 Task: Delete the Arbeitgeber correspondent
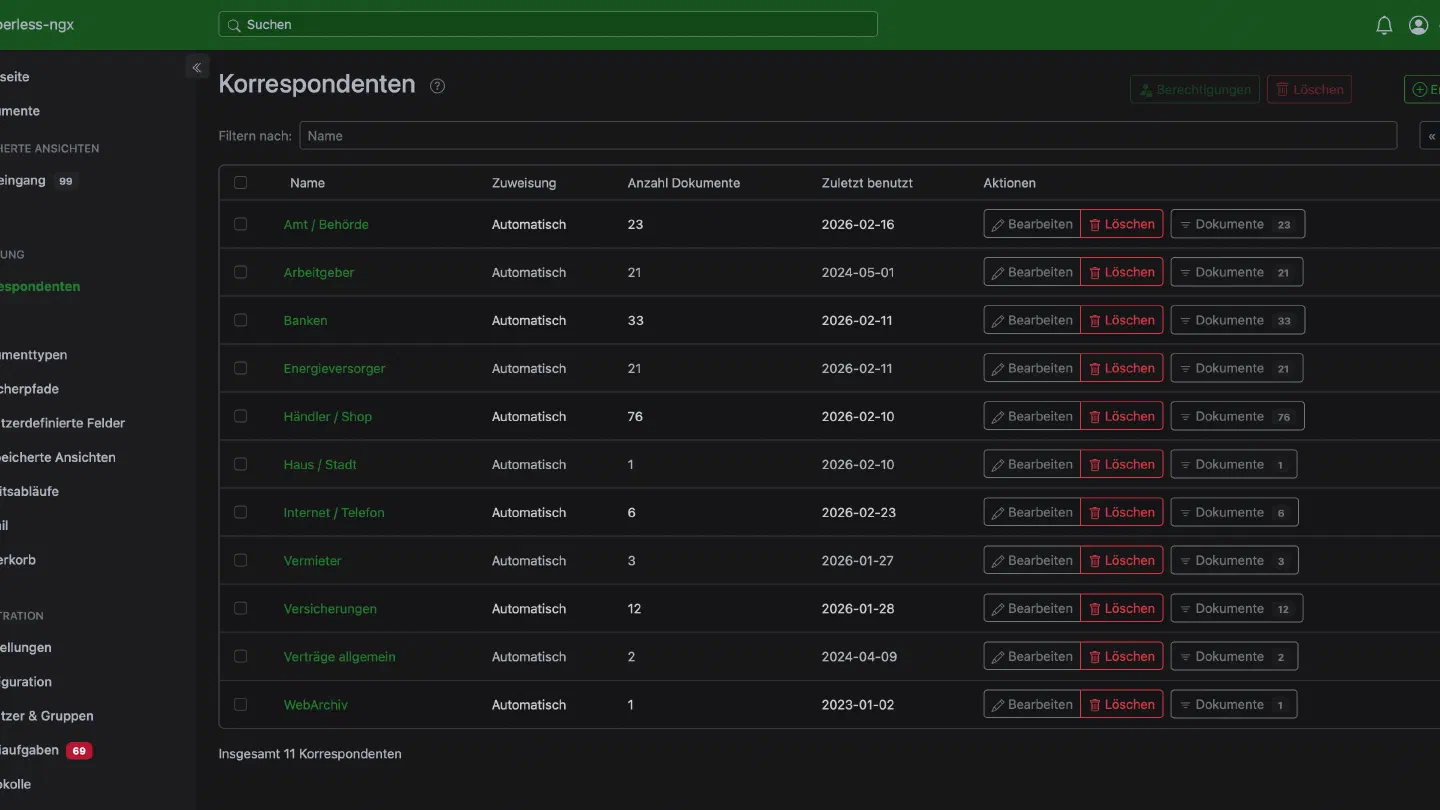(1122, 272)
